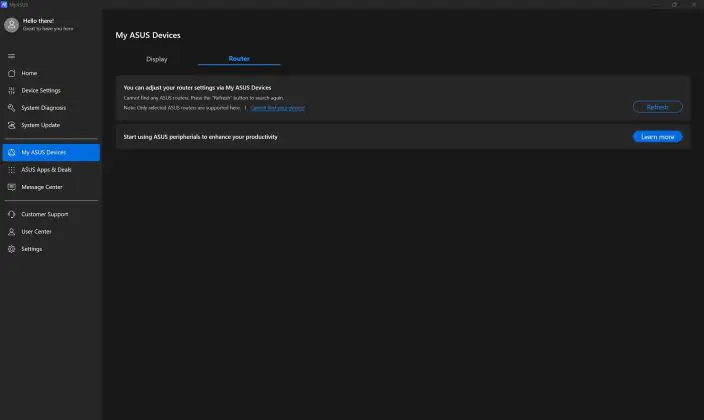Select the Router tab
Image resolution: width=704 pixels, height=420 pixels.
click(x=239, y=59)
